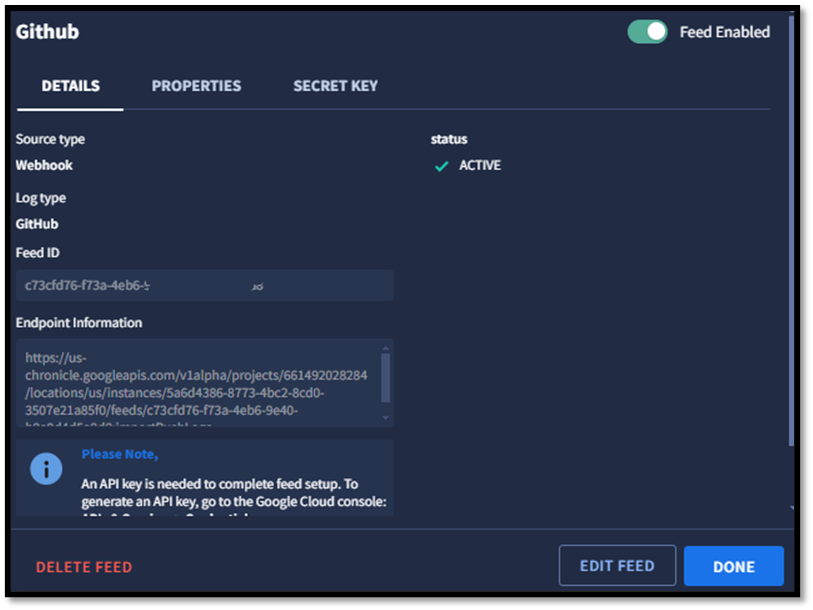
Task: Toggle the Feed Enabled switch
Action: point(647,32)
